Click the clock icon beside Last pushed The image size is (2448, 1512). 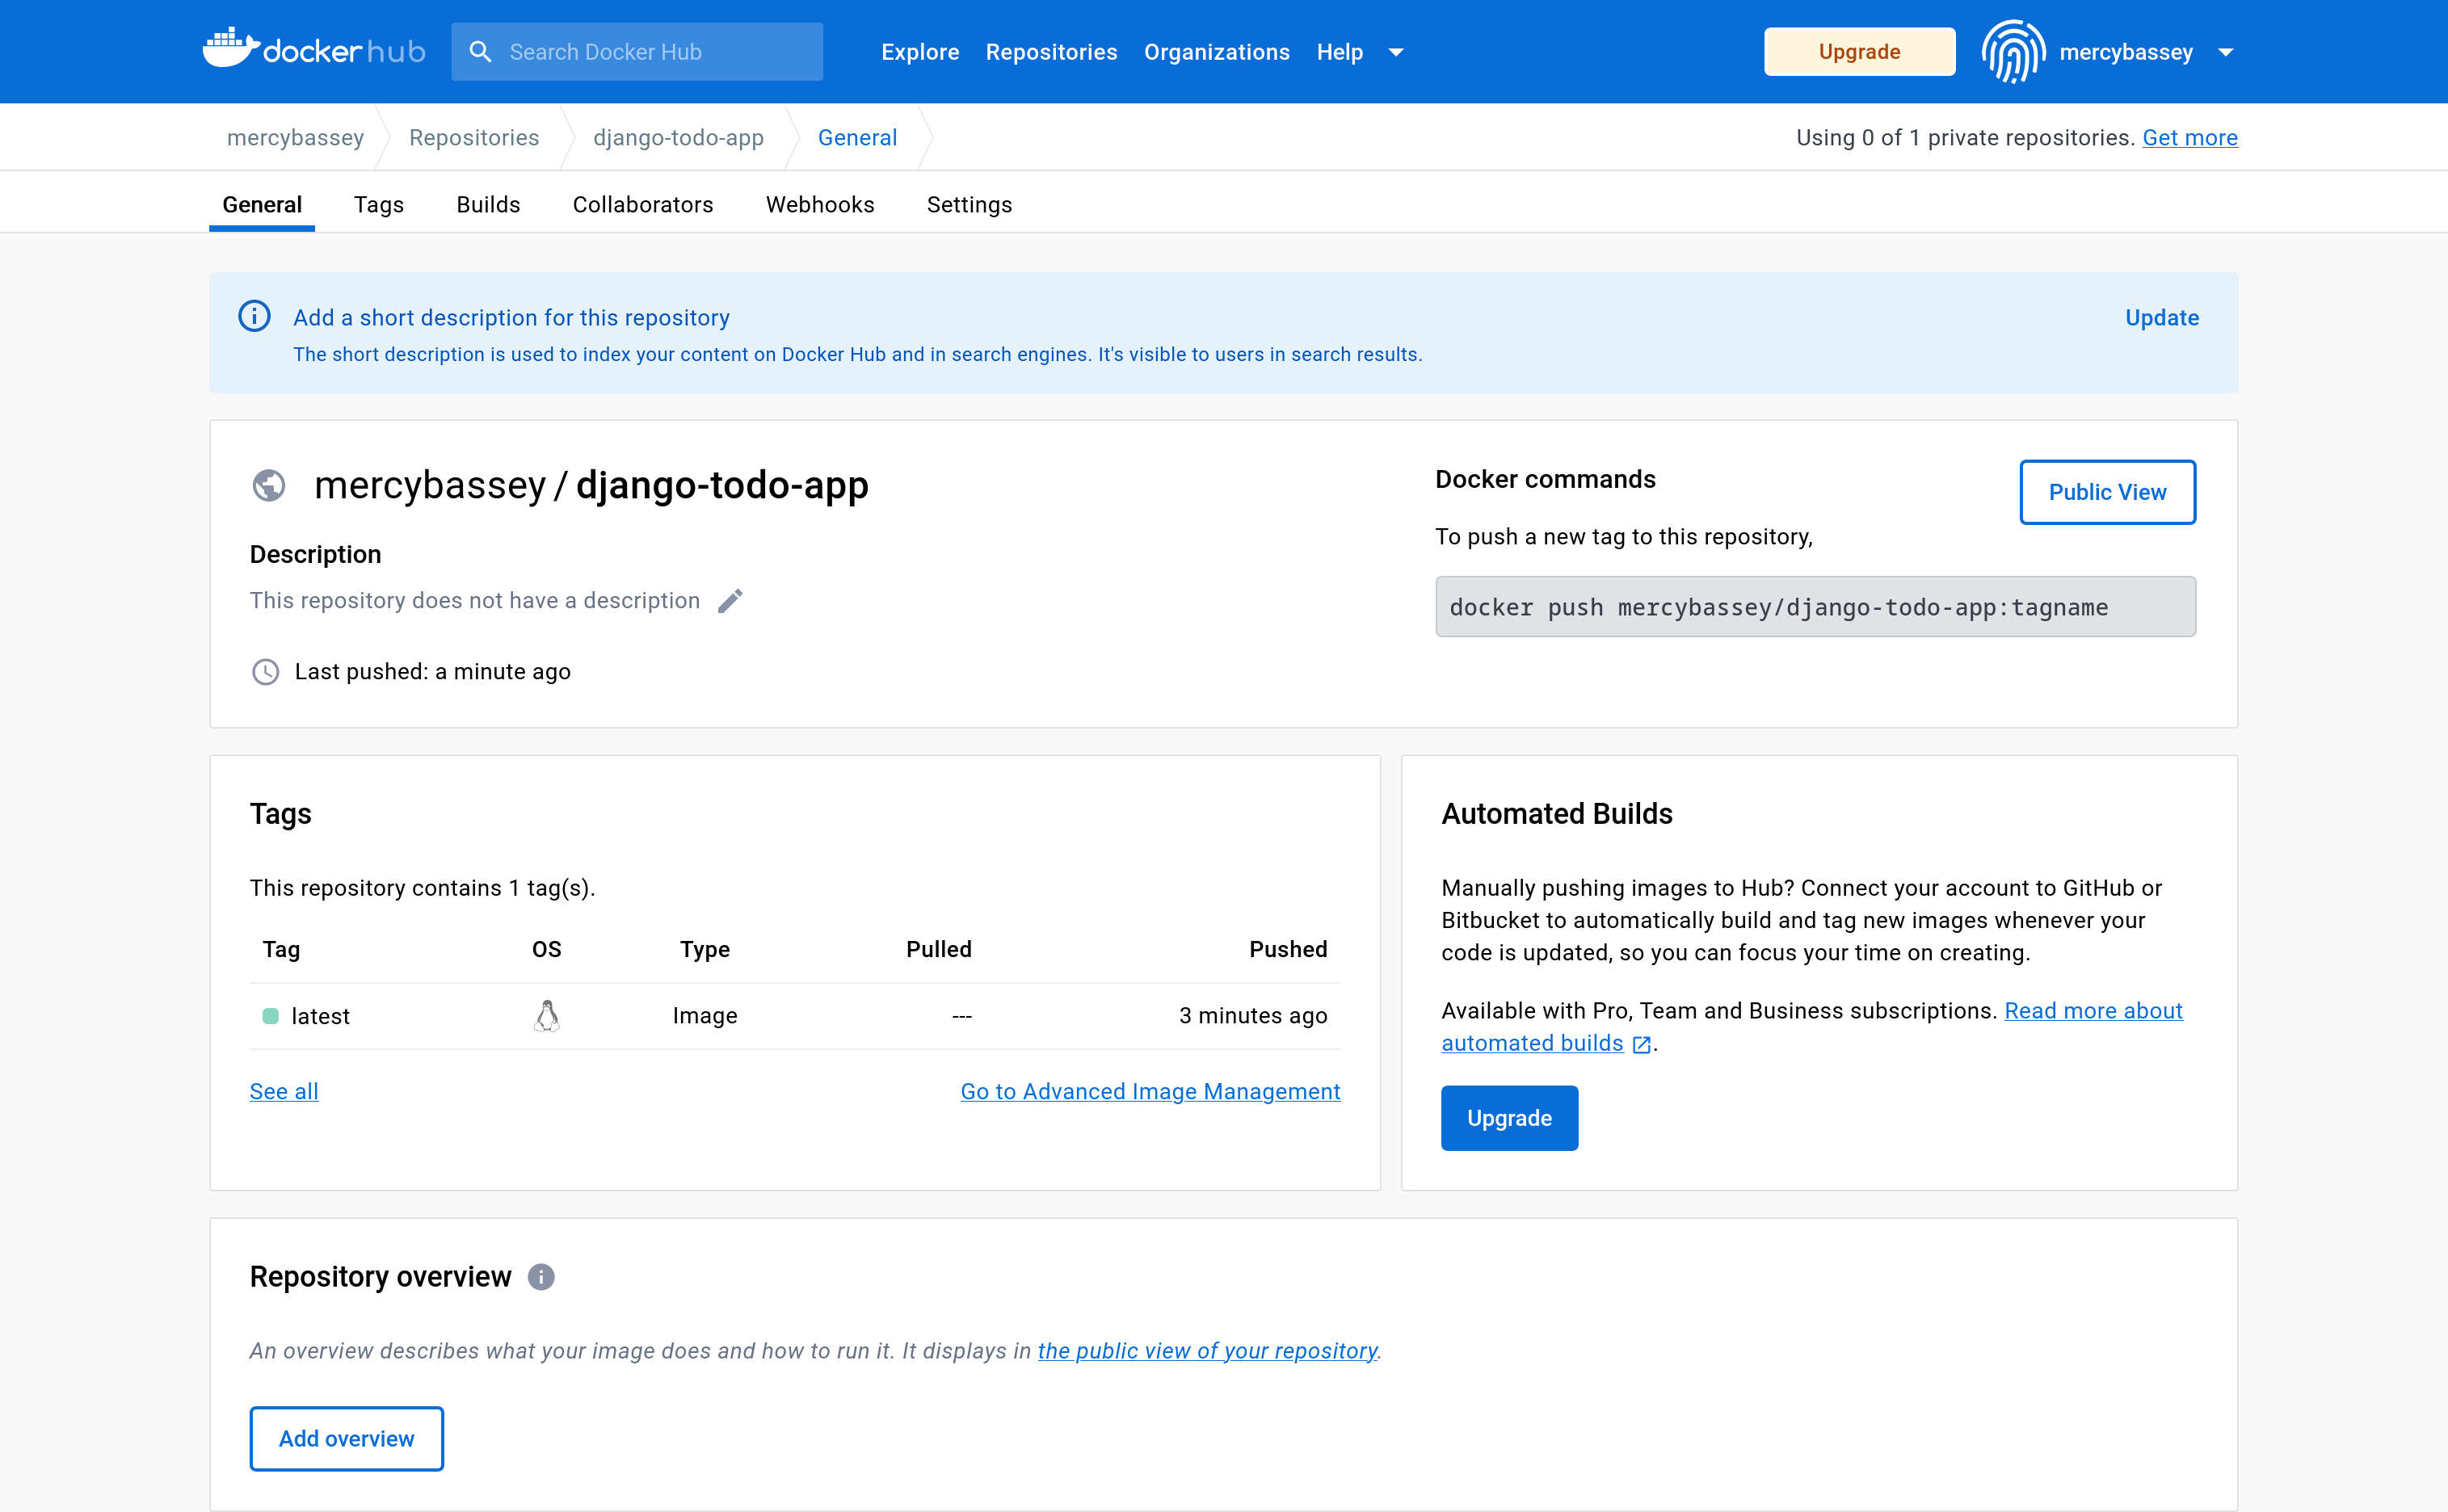[265, 672]
